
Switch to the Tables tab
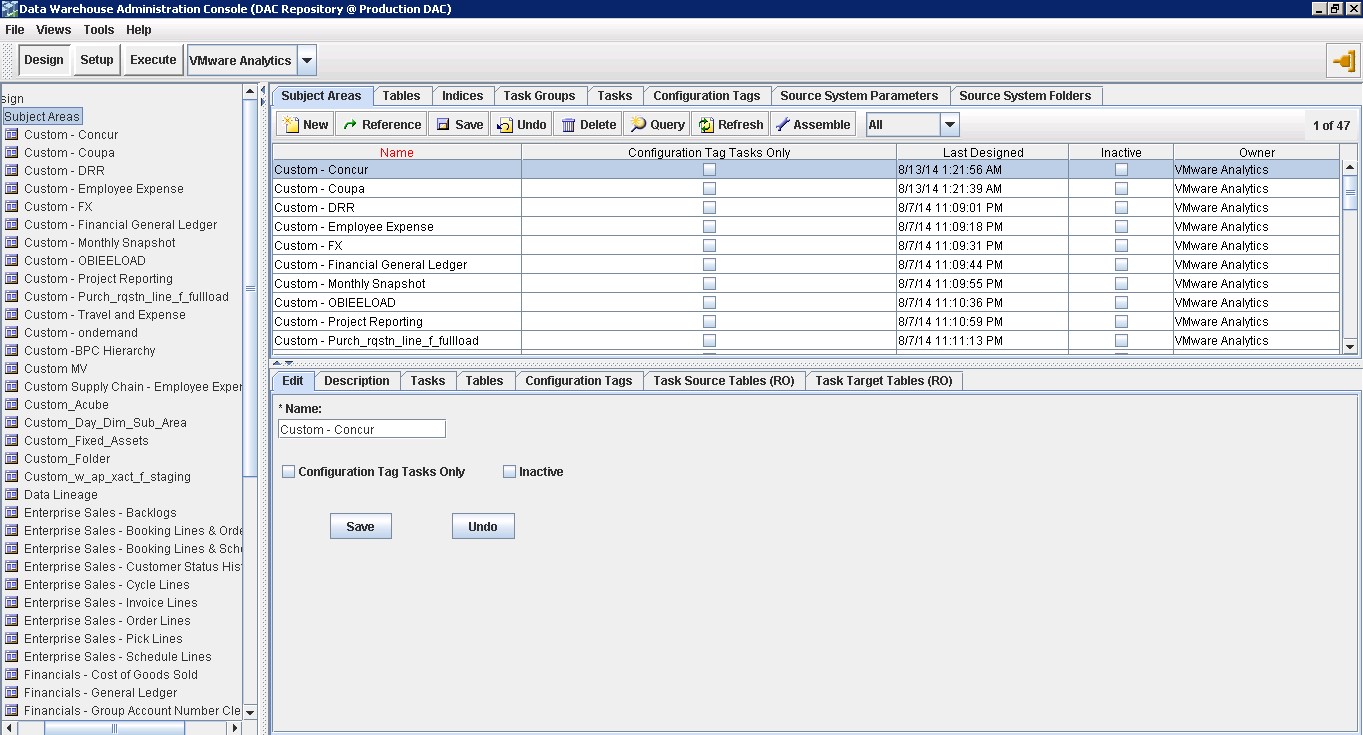(x=402, y=95)
